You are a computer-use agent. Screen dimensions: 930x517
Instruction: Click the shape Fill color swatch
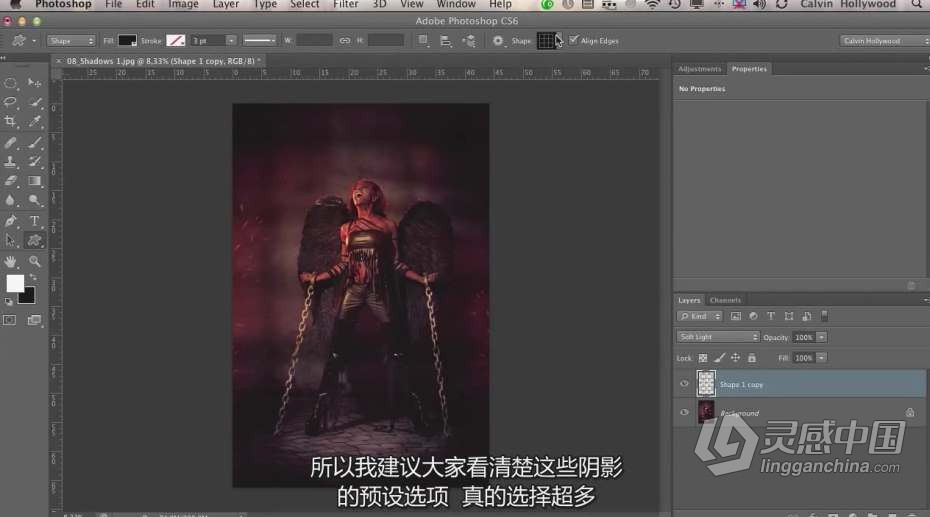pos(127,40)
